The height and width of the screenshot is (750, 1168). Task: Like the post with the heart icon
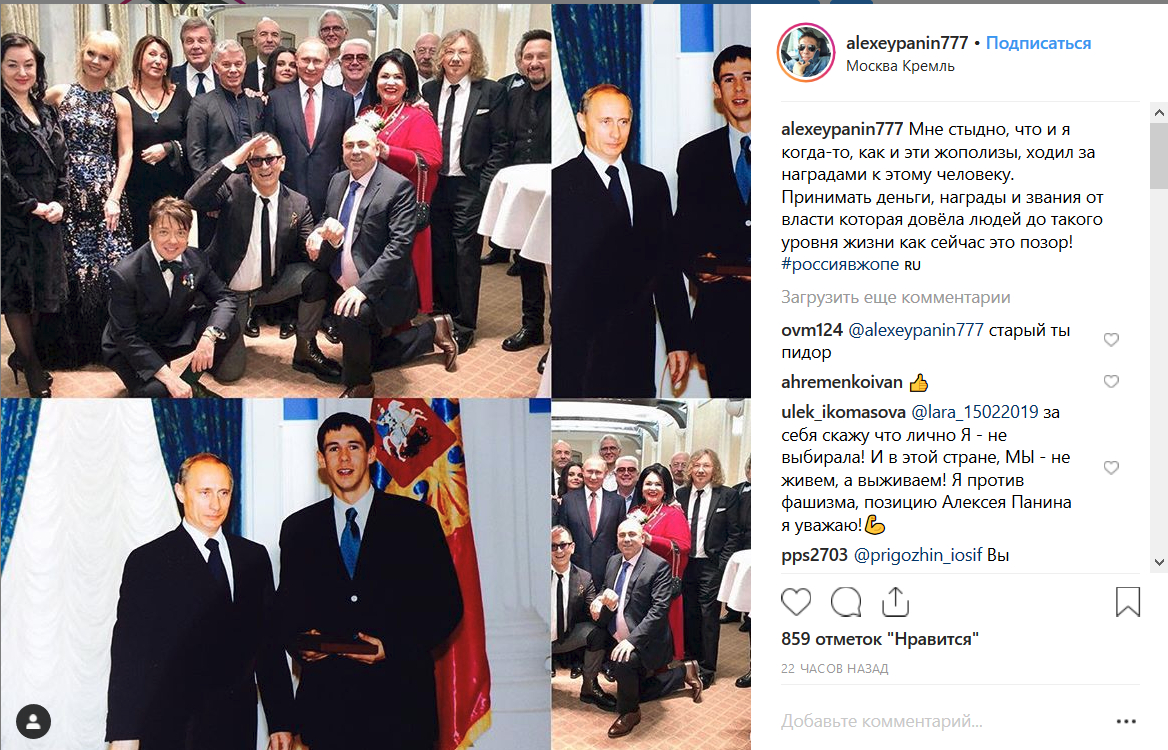[796, 601]
